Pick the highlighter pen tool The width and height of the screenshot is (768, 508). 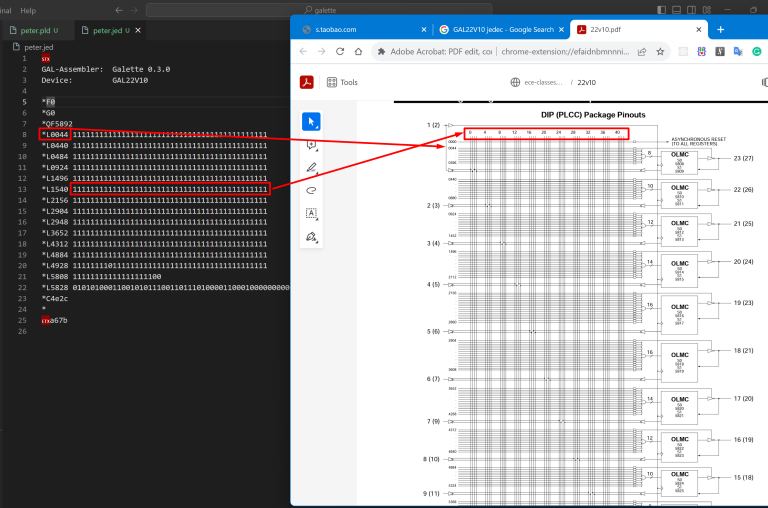[311, 168]
